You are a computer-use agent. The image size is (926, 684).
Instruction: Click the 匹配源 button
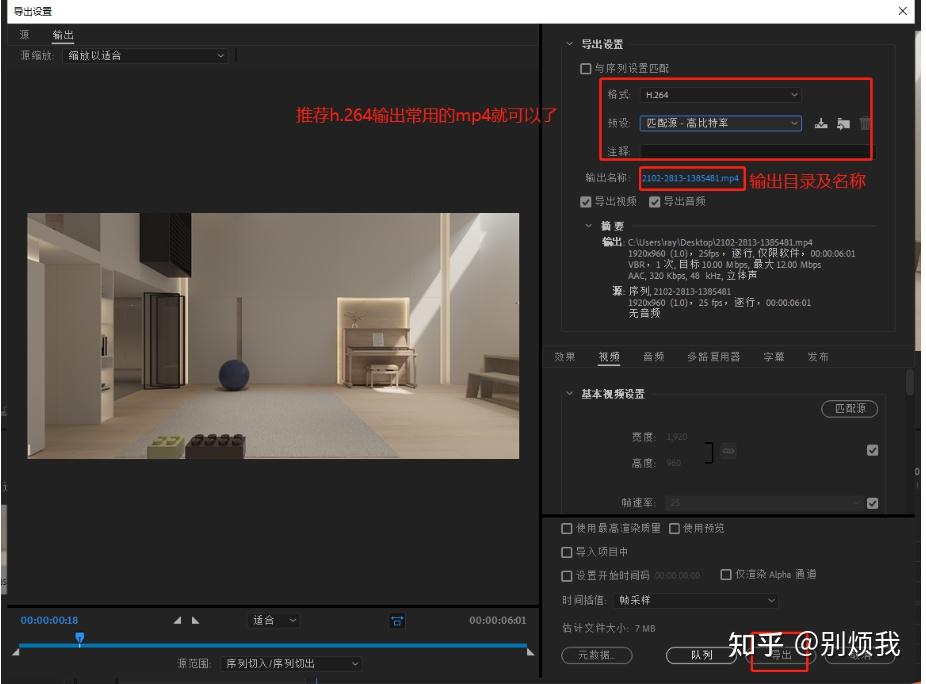tap(849, 409)
